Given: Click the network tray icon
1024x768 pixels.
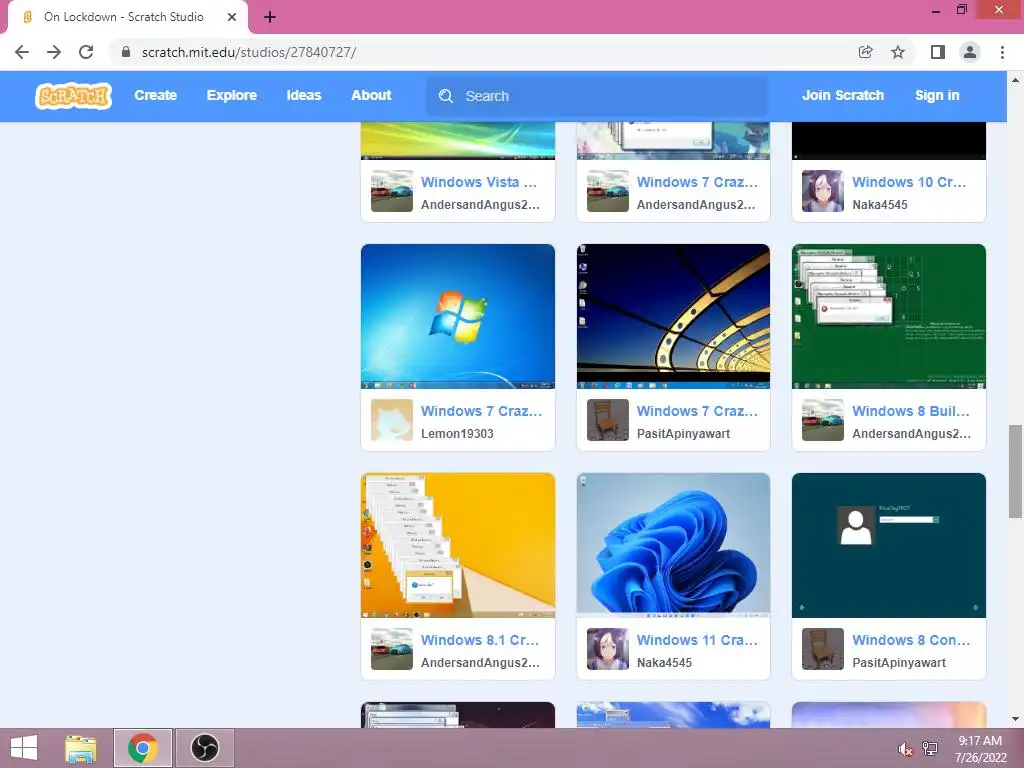Looking at the screenshot, I should tap(930, 749).
